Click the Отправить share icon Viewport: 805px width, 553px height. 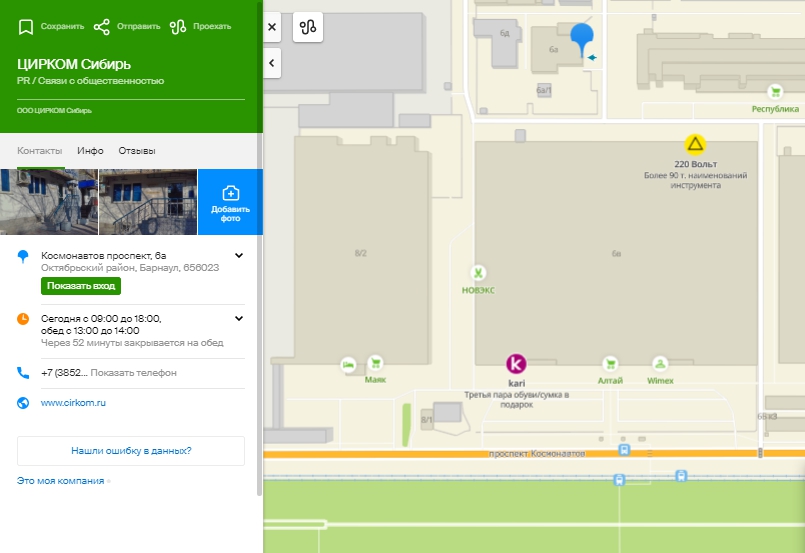click(x=102, y=27)
